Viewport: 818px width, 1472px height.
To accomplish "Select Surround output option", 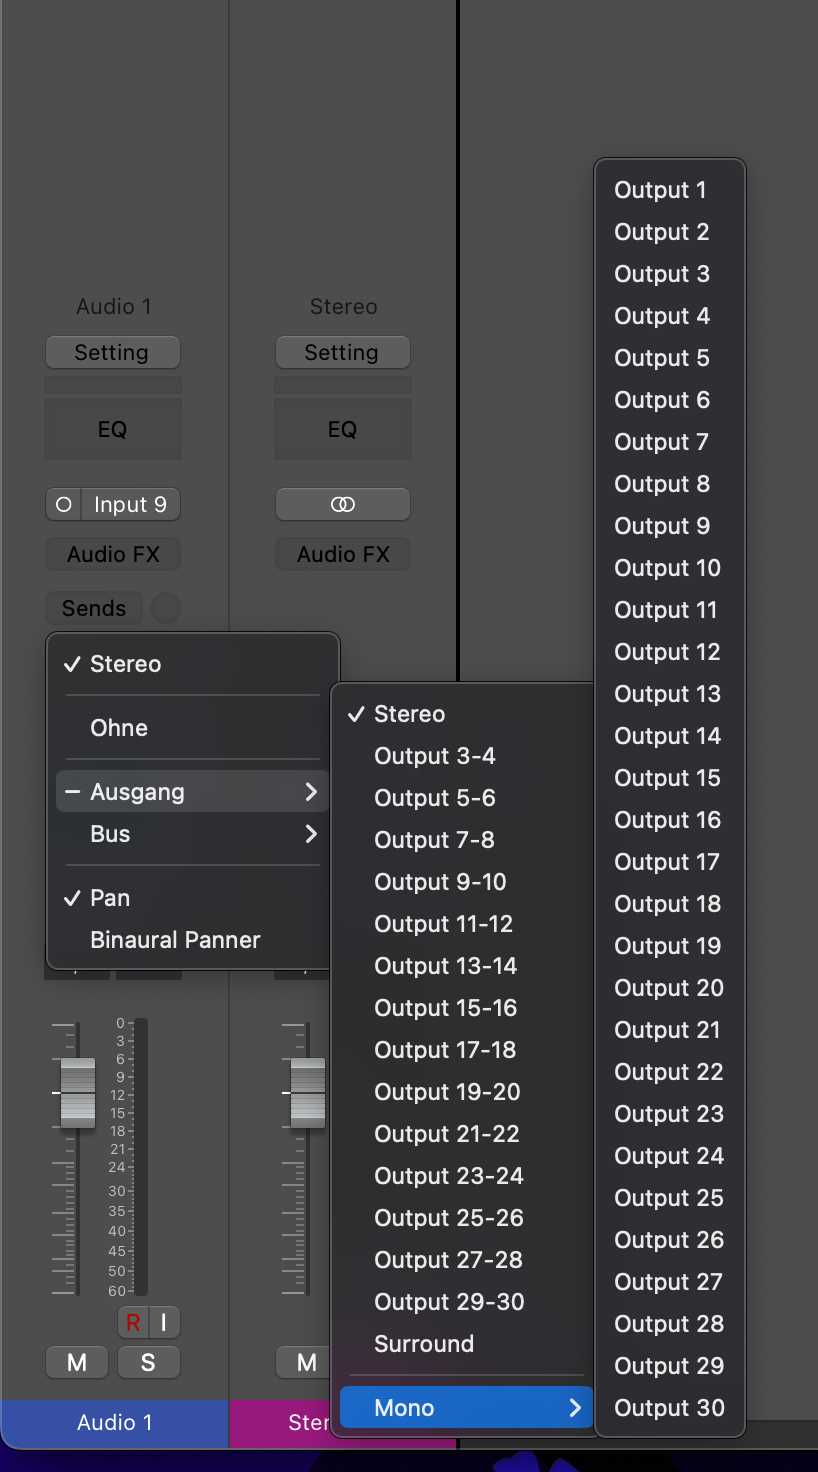I will point(424,1344).
